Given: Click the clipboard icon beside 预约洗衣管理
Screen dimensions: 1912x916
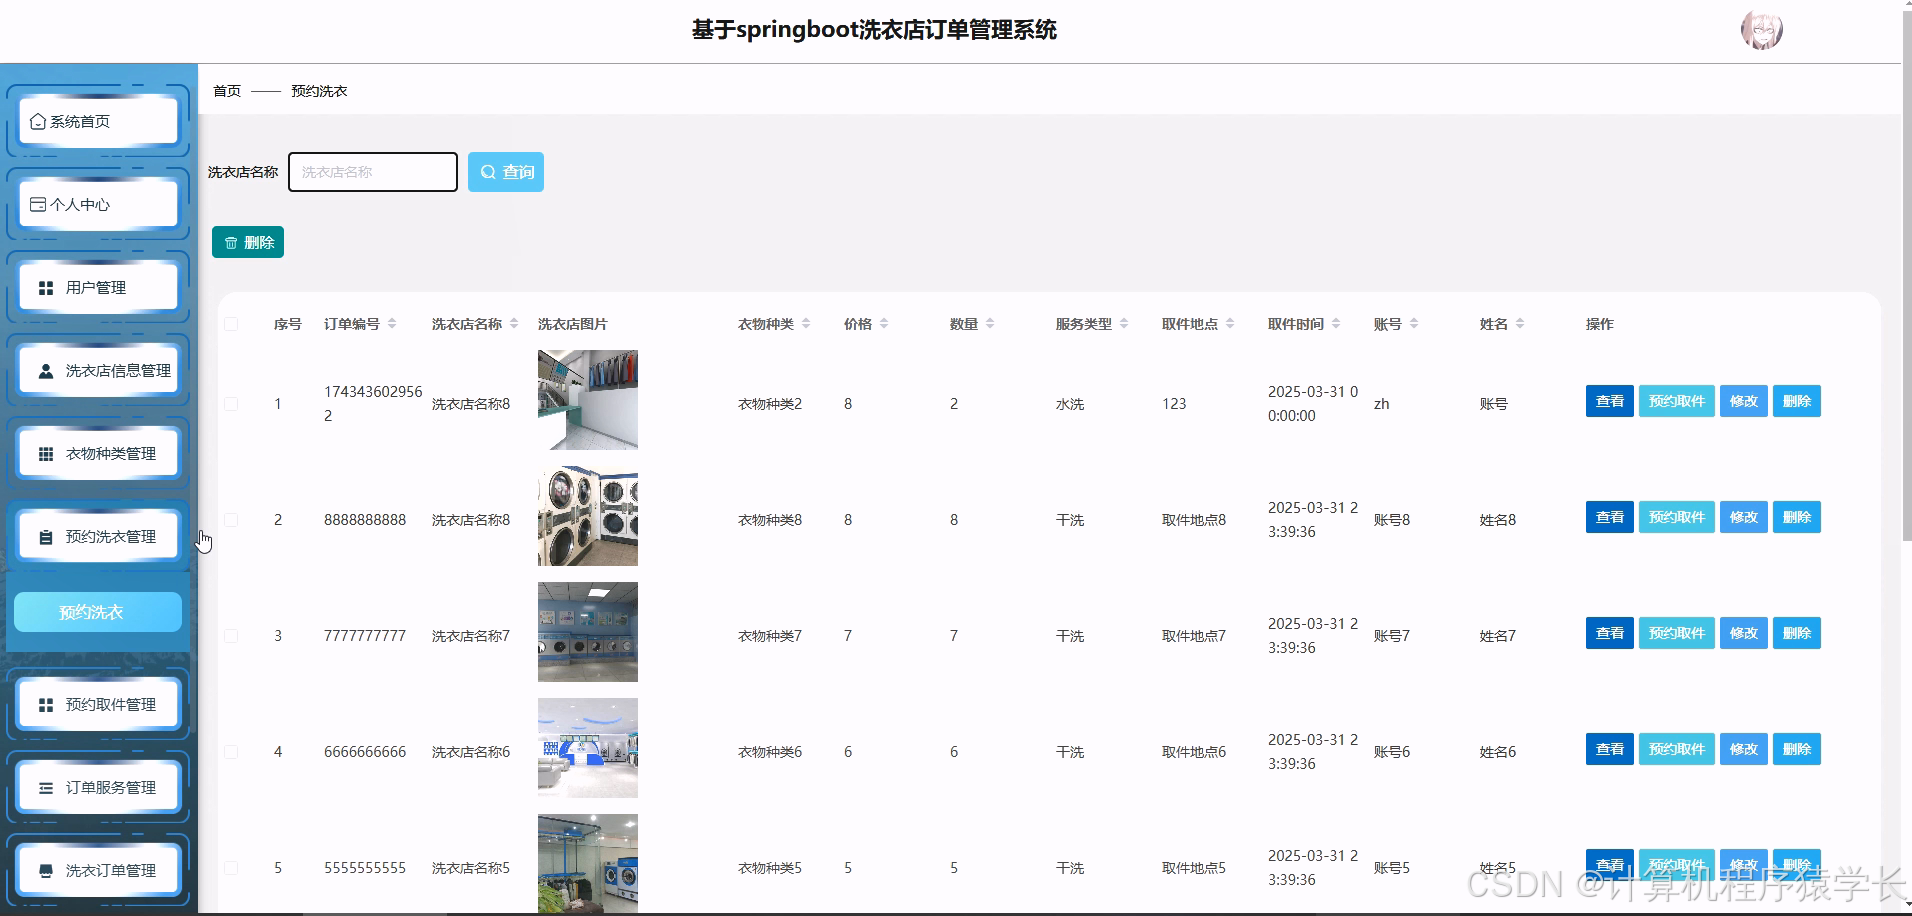Looking at the screenshot, I should [x=46, y=537].
